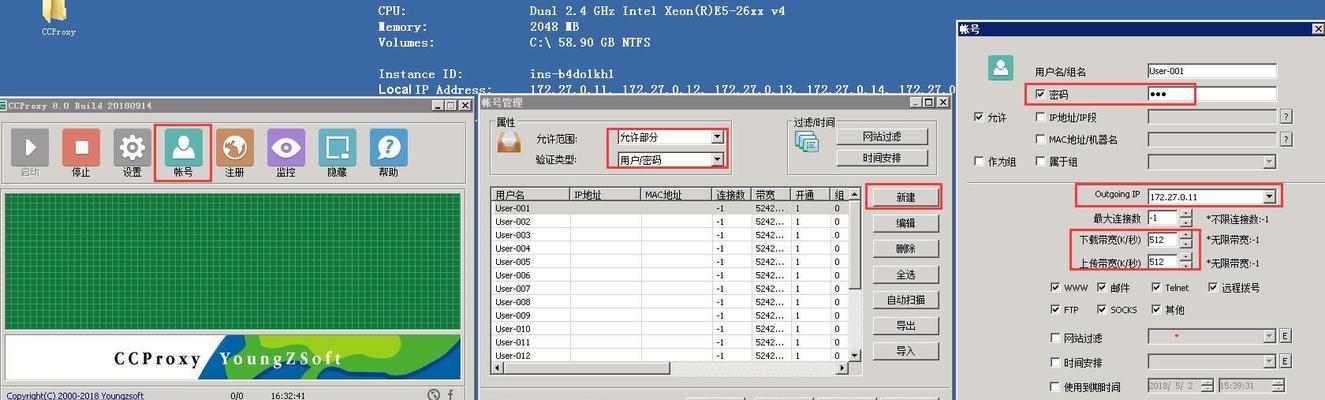Click the question button beside IP地址/IP段 field

[1286, 116]
